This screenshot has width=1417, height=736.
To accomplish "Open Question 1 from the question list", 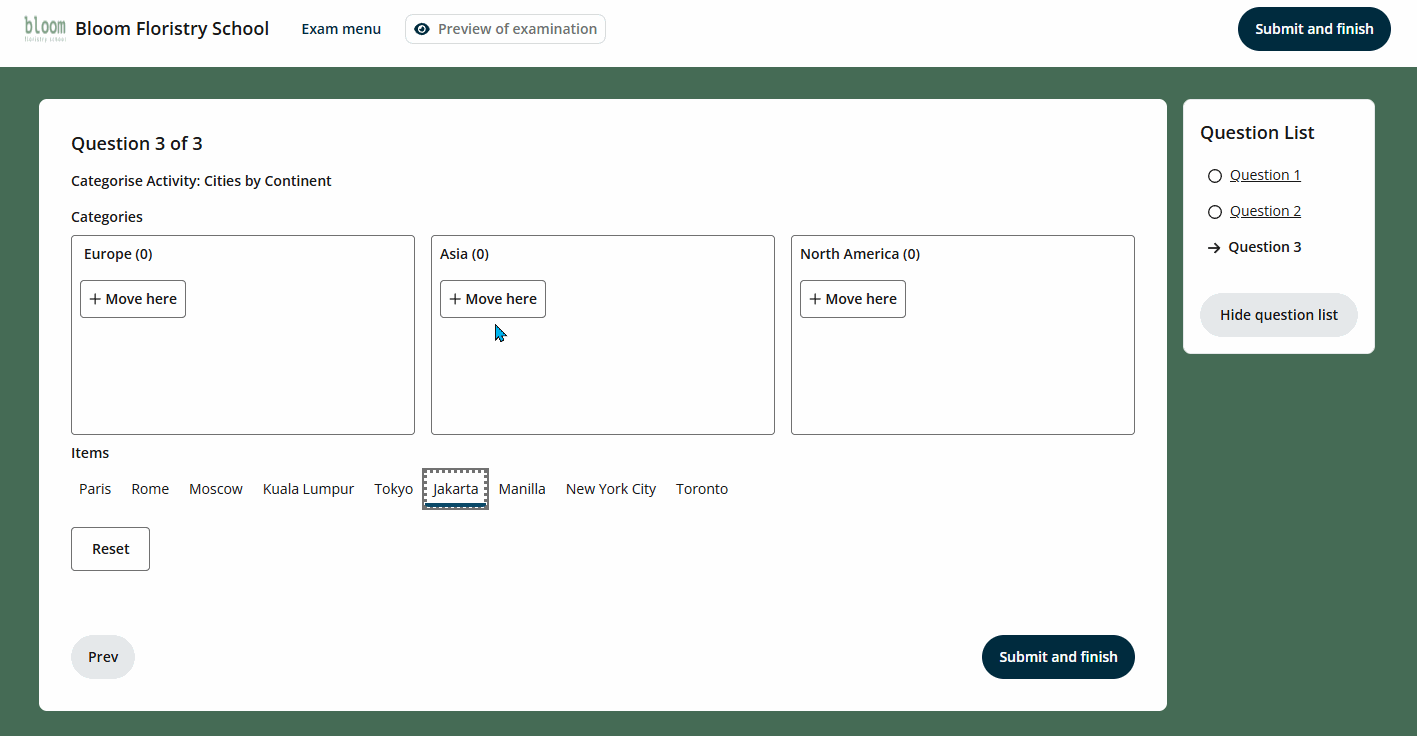I will pyautogui.click(x=1265, y=175).
